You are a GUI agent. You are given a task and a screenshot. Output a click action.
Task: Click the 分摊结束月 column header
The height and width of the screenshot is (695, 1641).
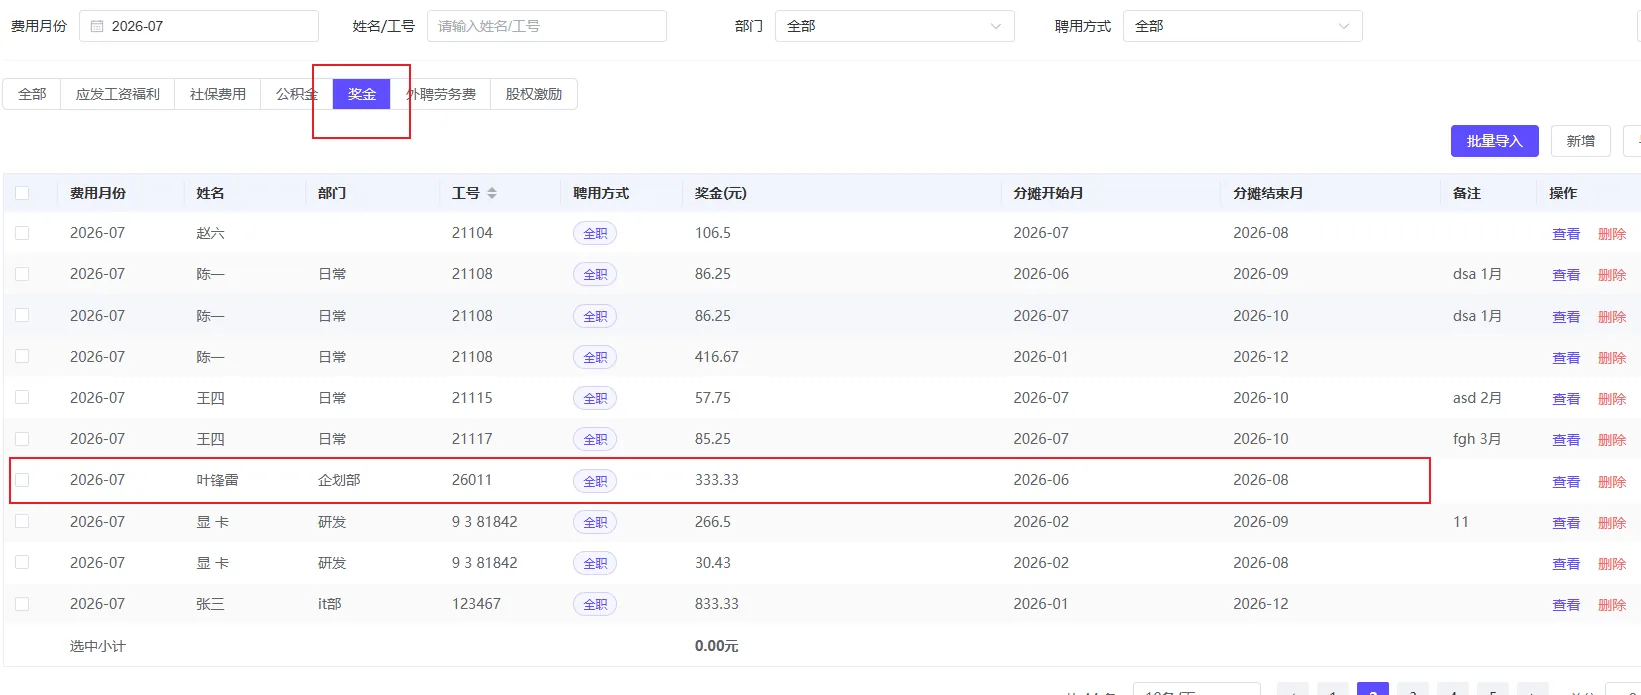[x=1268, y=193]
